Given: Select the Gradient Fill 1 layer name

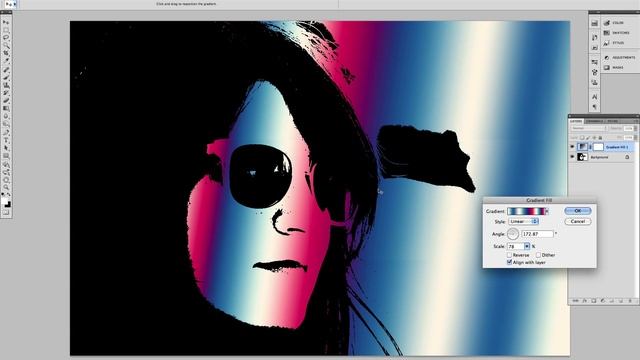Looking at the screenshot, I should pyautogui.click(x=617, y=147).
